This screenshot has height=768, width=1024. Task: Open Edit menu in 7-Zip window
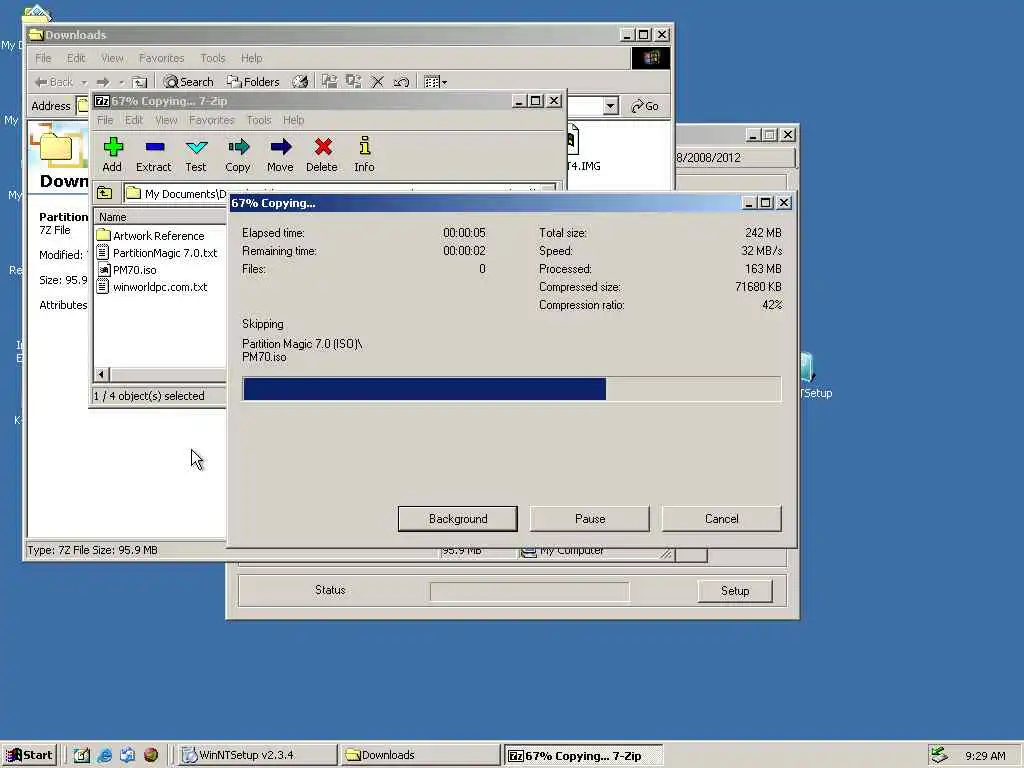coord(134,120)
